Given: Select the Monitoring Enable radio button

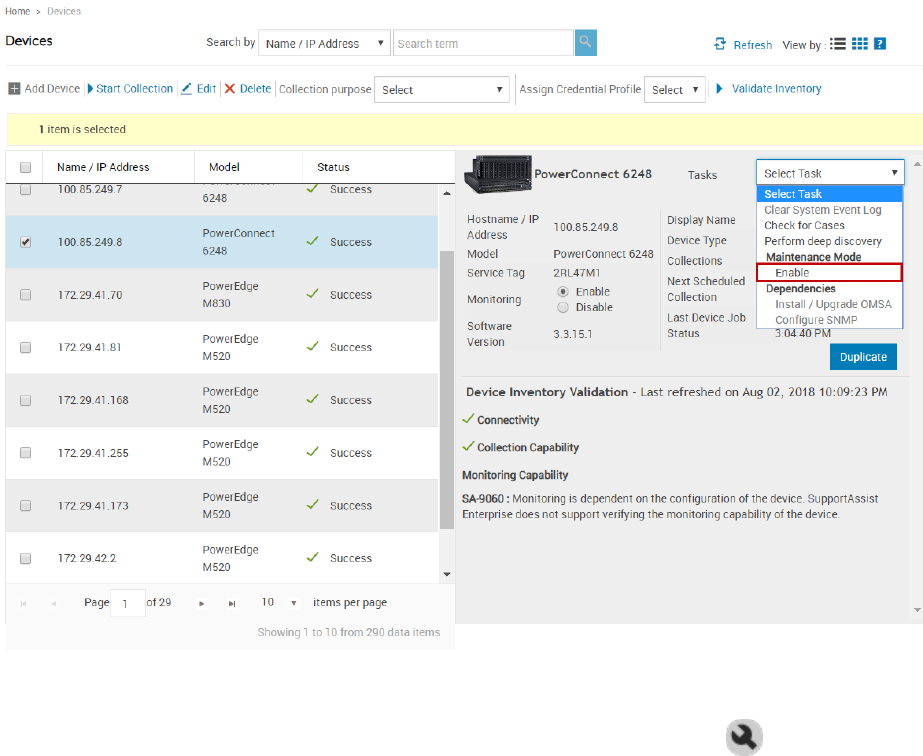Looking at the screenshot, I should [563, 291].
